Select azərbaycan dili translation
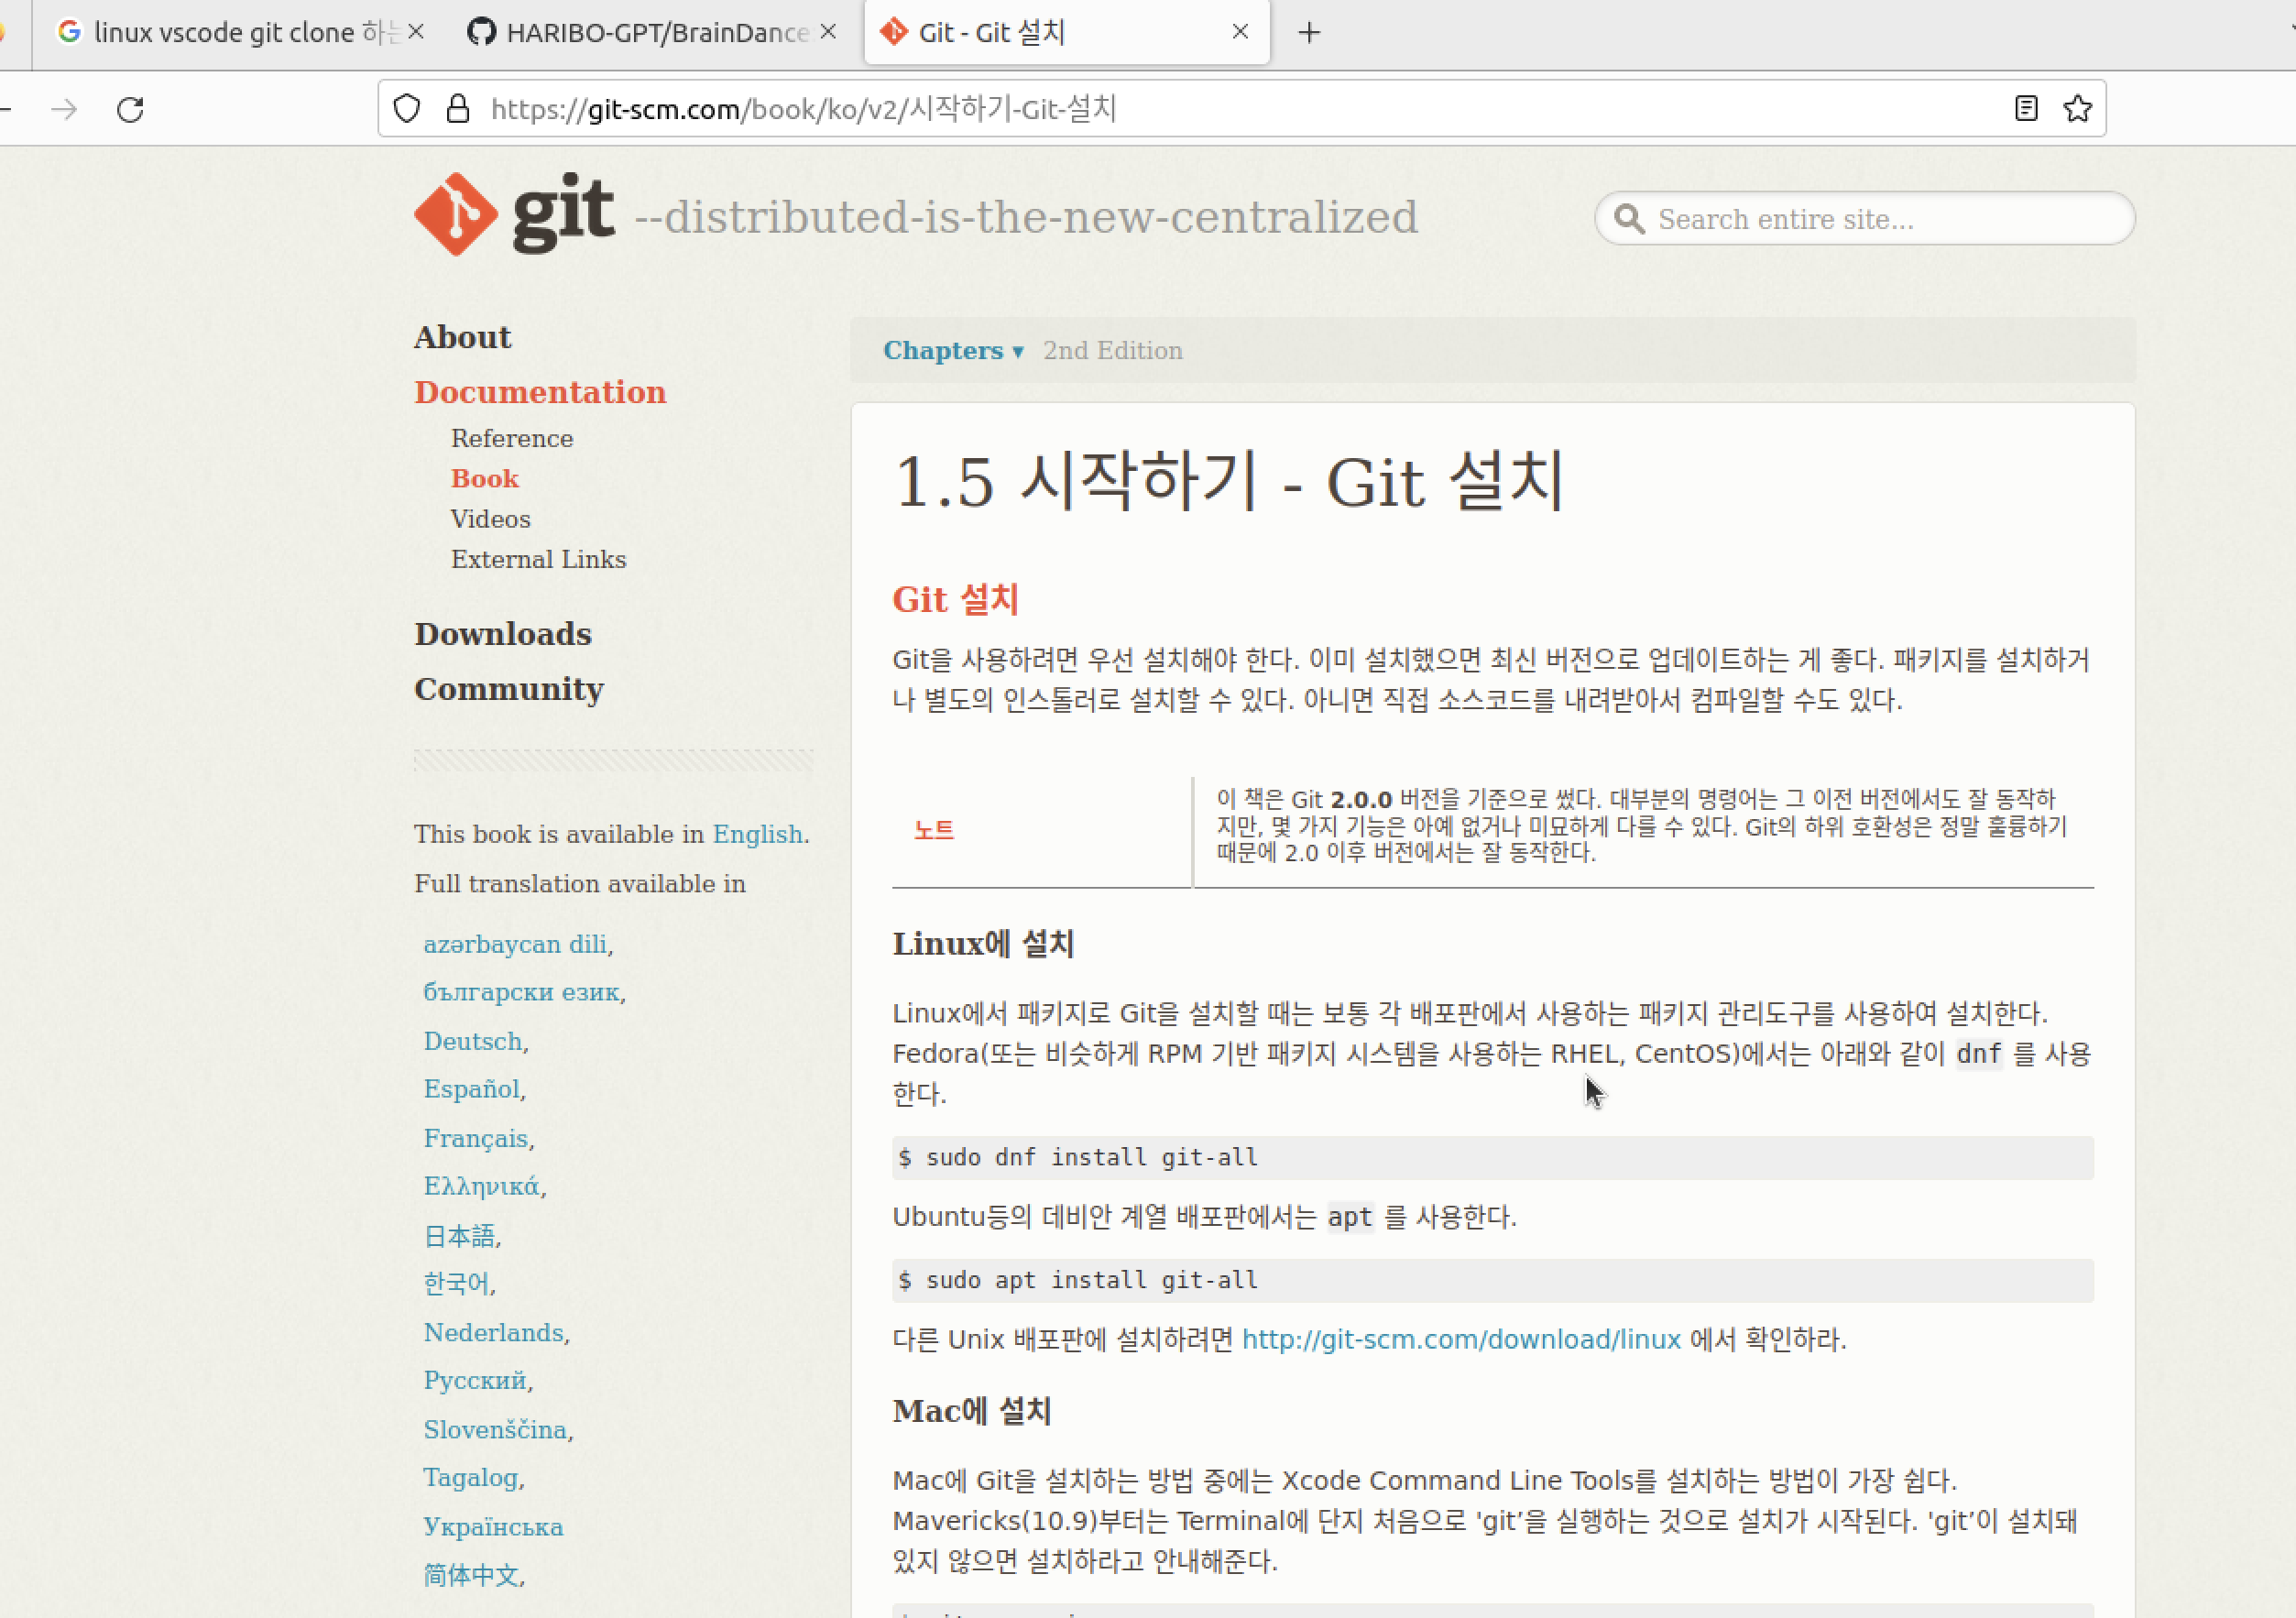The width and height of the screenshot is (2296, 1618). pos(515,944)
